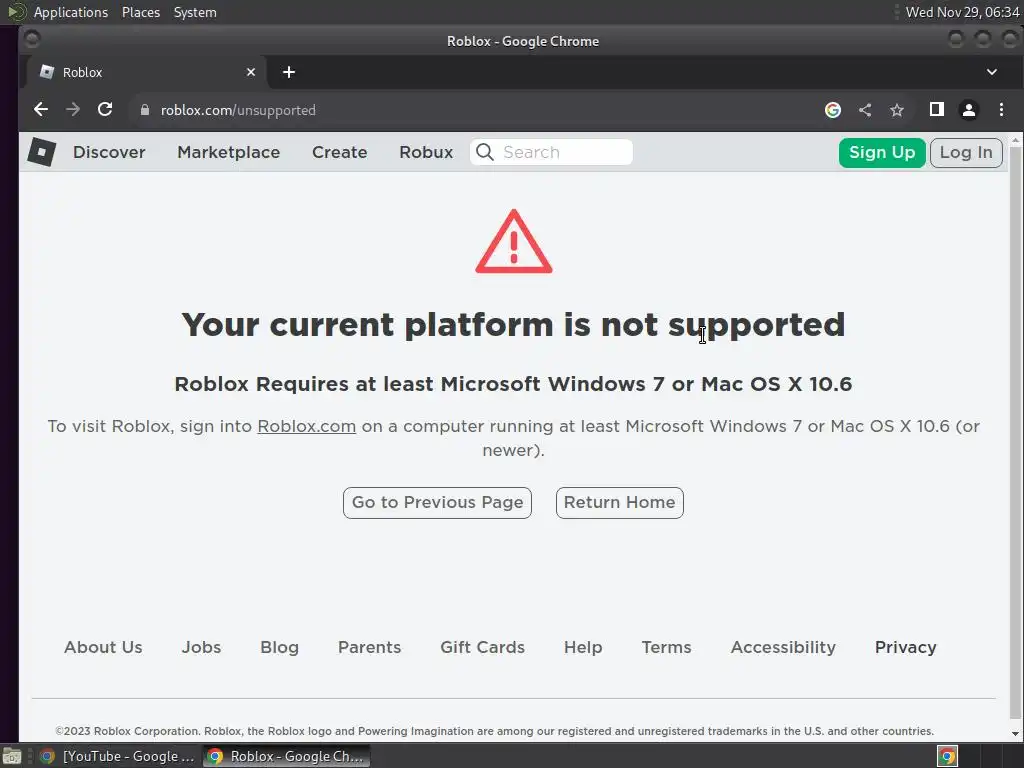Open the System menu
The width and height of the screenshot is (1024, 768).
click(195, 12)
